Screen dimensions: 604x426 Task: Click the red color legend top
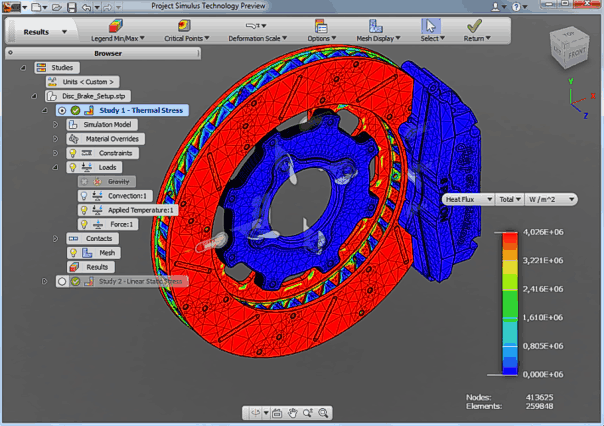point(509,238)
